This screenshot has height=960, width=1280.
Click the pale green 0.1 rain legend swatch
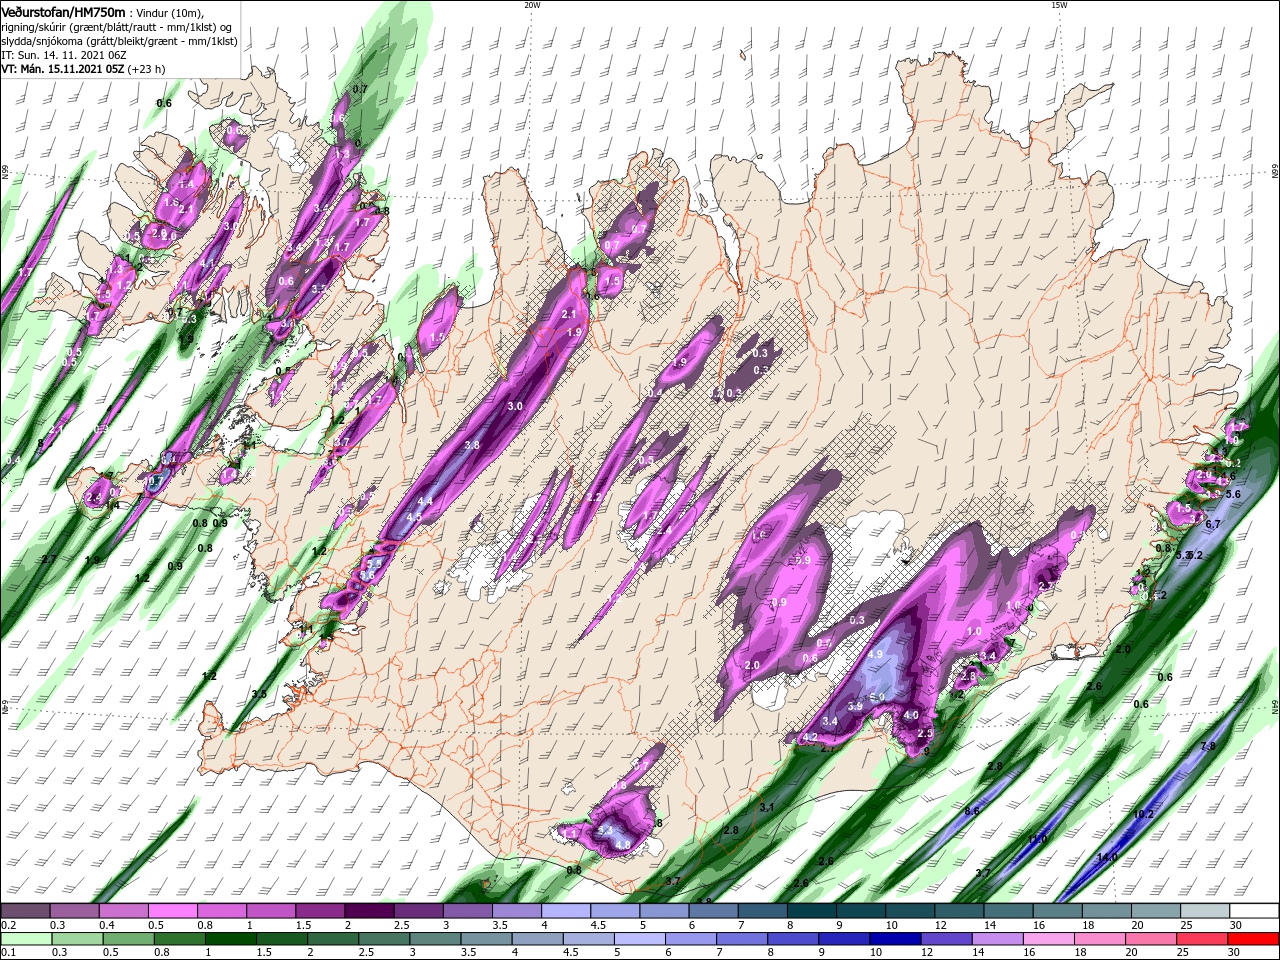[x=24, y=939]
